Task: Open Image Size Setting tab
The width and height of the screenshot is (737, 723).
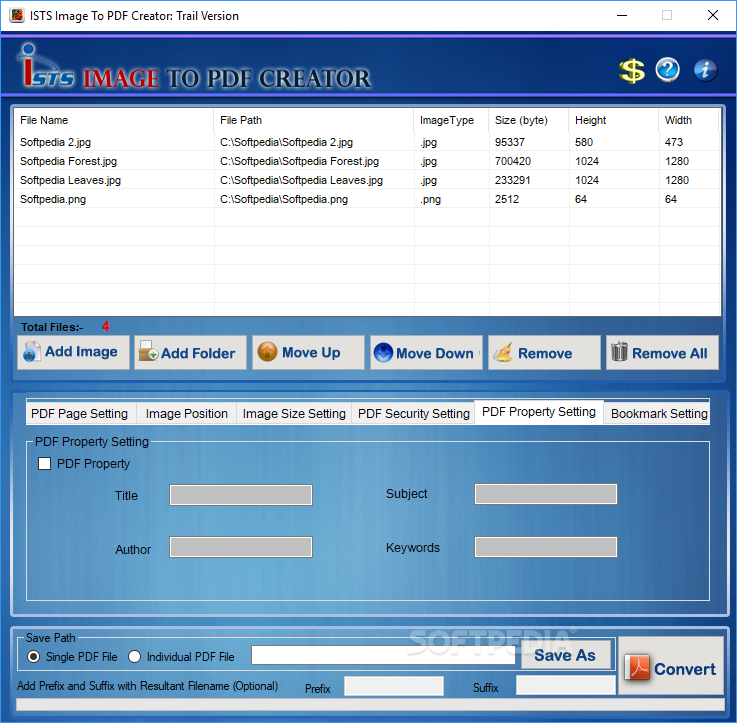Action: click(294, 414)
